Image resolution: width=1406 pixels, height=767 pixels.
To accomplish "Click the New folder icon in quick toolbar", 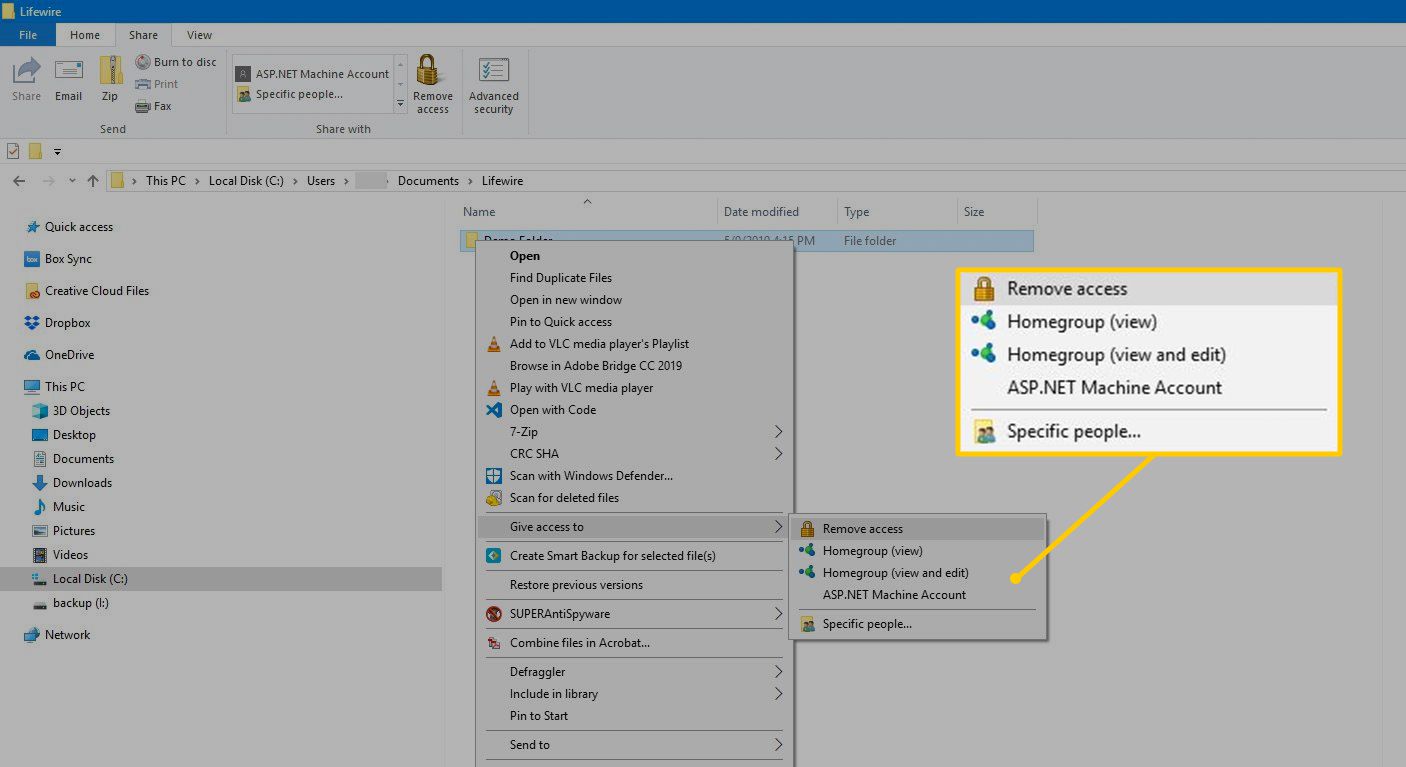I will (35, 151).
